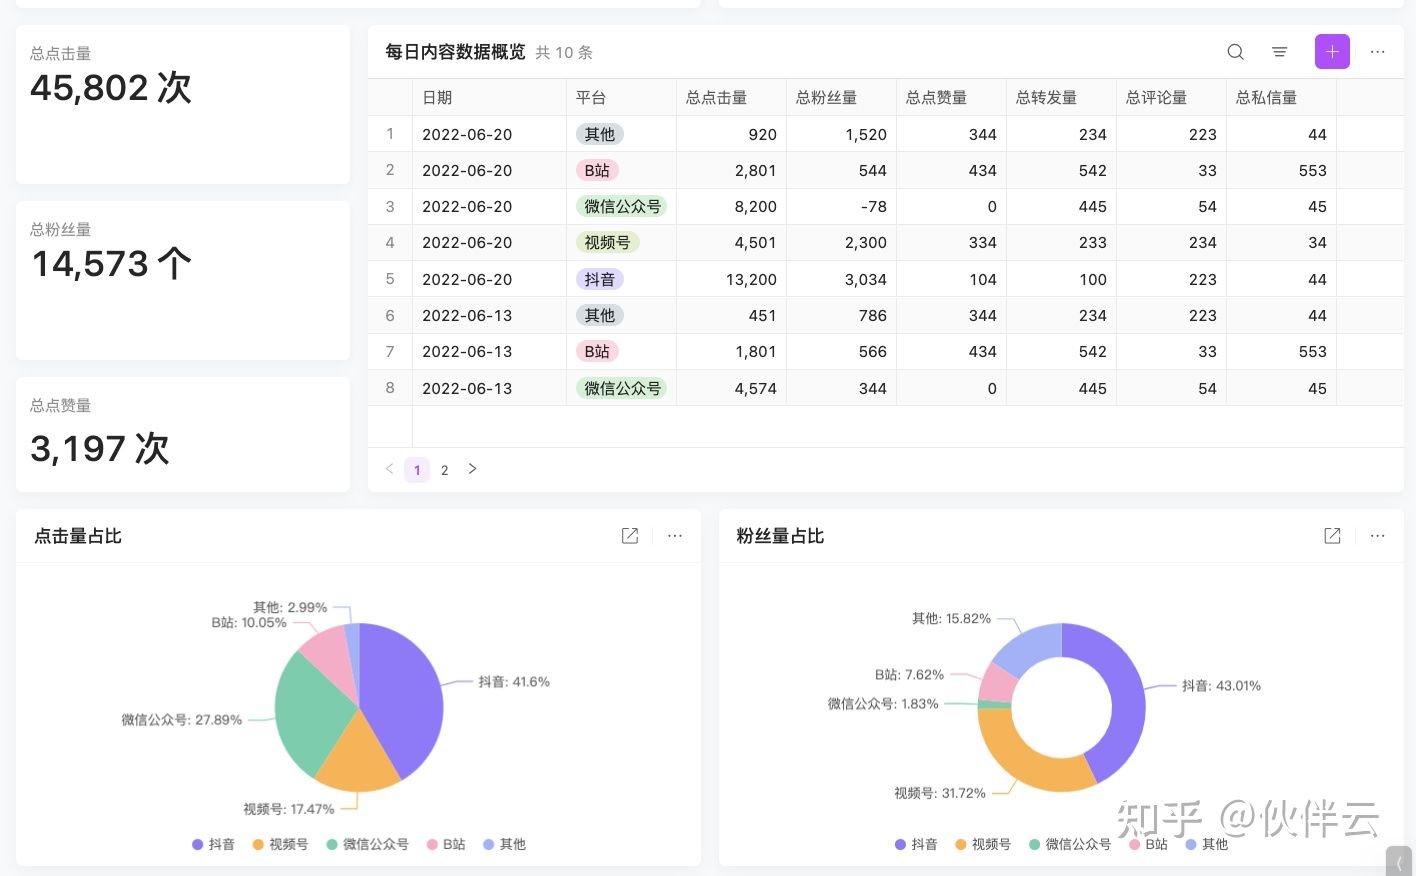The height and width of the screenshot is (876, 1416).
Task: Open the filter icon in table header
Action: (x=1279, y=52)
